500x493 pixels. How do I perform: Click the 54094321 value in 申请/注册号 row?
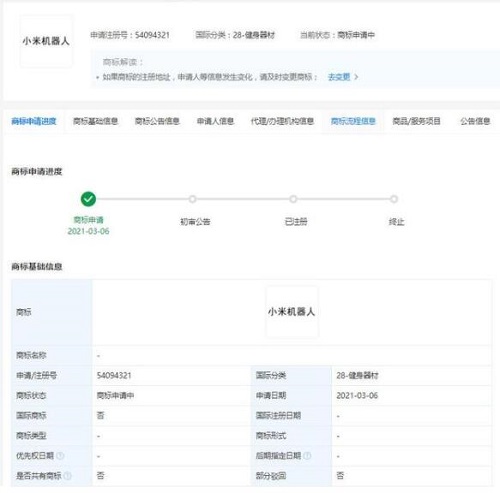[114, 376]
